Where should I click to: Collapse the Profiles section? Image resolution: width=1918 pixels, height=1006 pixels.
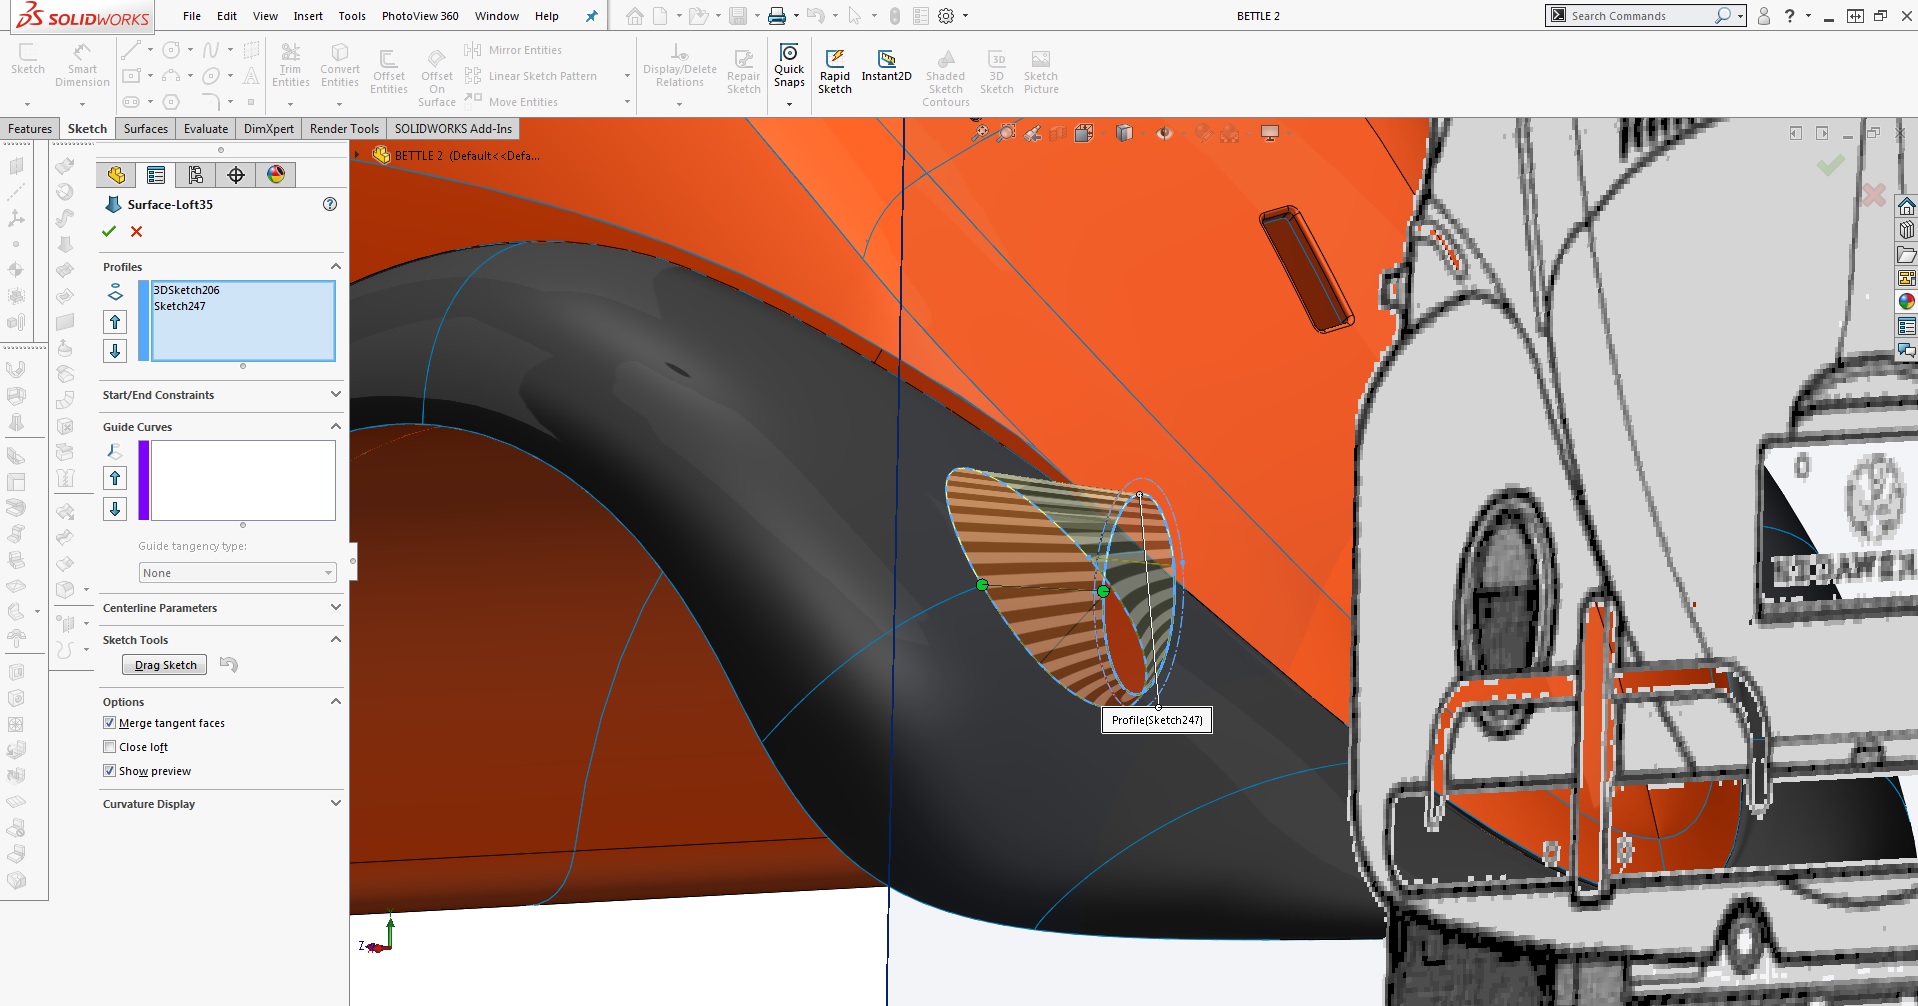click(336, 267)
